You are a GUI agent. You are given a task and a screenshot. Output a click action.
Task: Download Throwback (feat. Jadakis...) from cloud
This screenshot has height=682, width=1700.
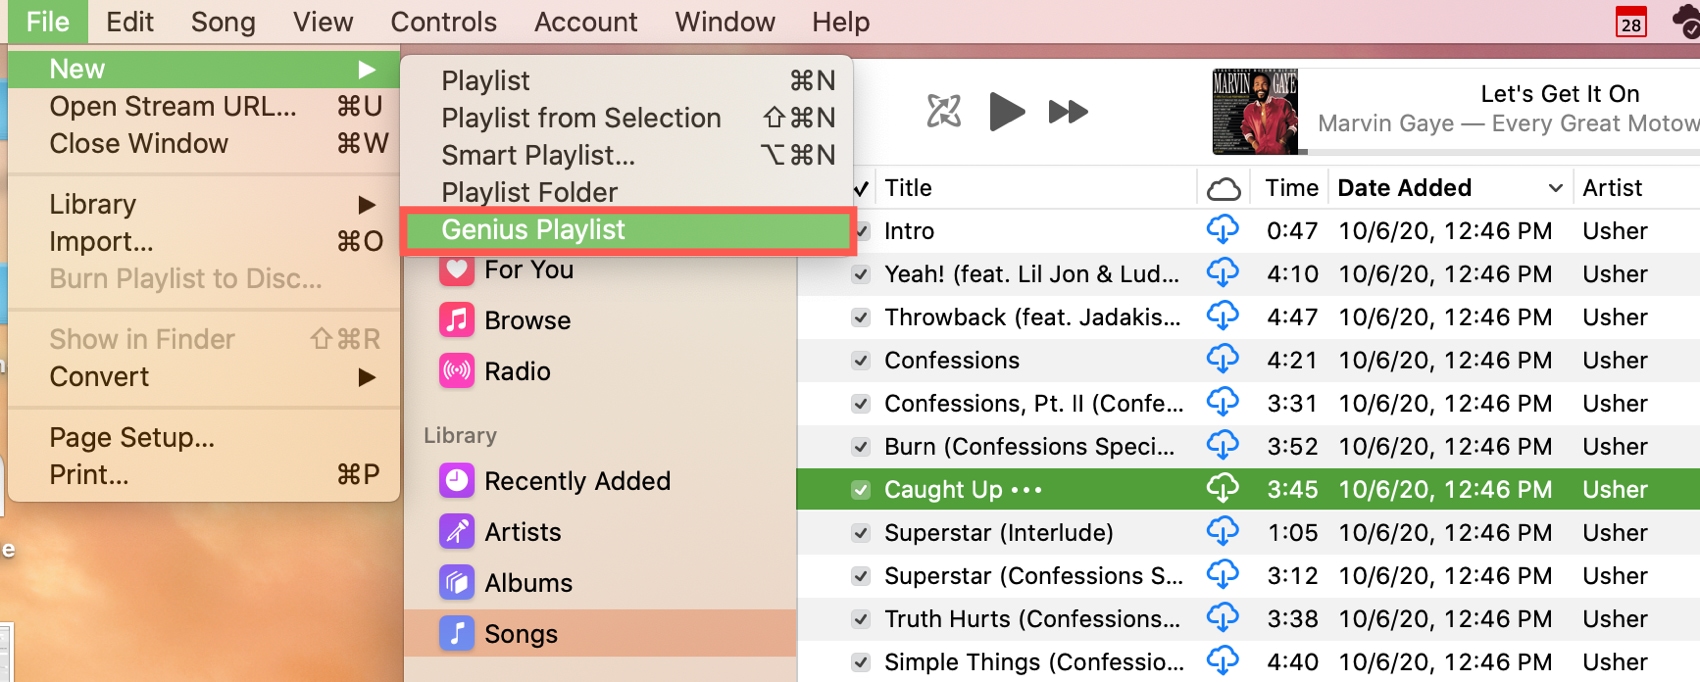click(x=1222, y=316)
